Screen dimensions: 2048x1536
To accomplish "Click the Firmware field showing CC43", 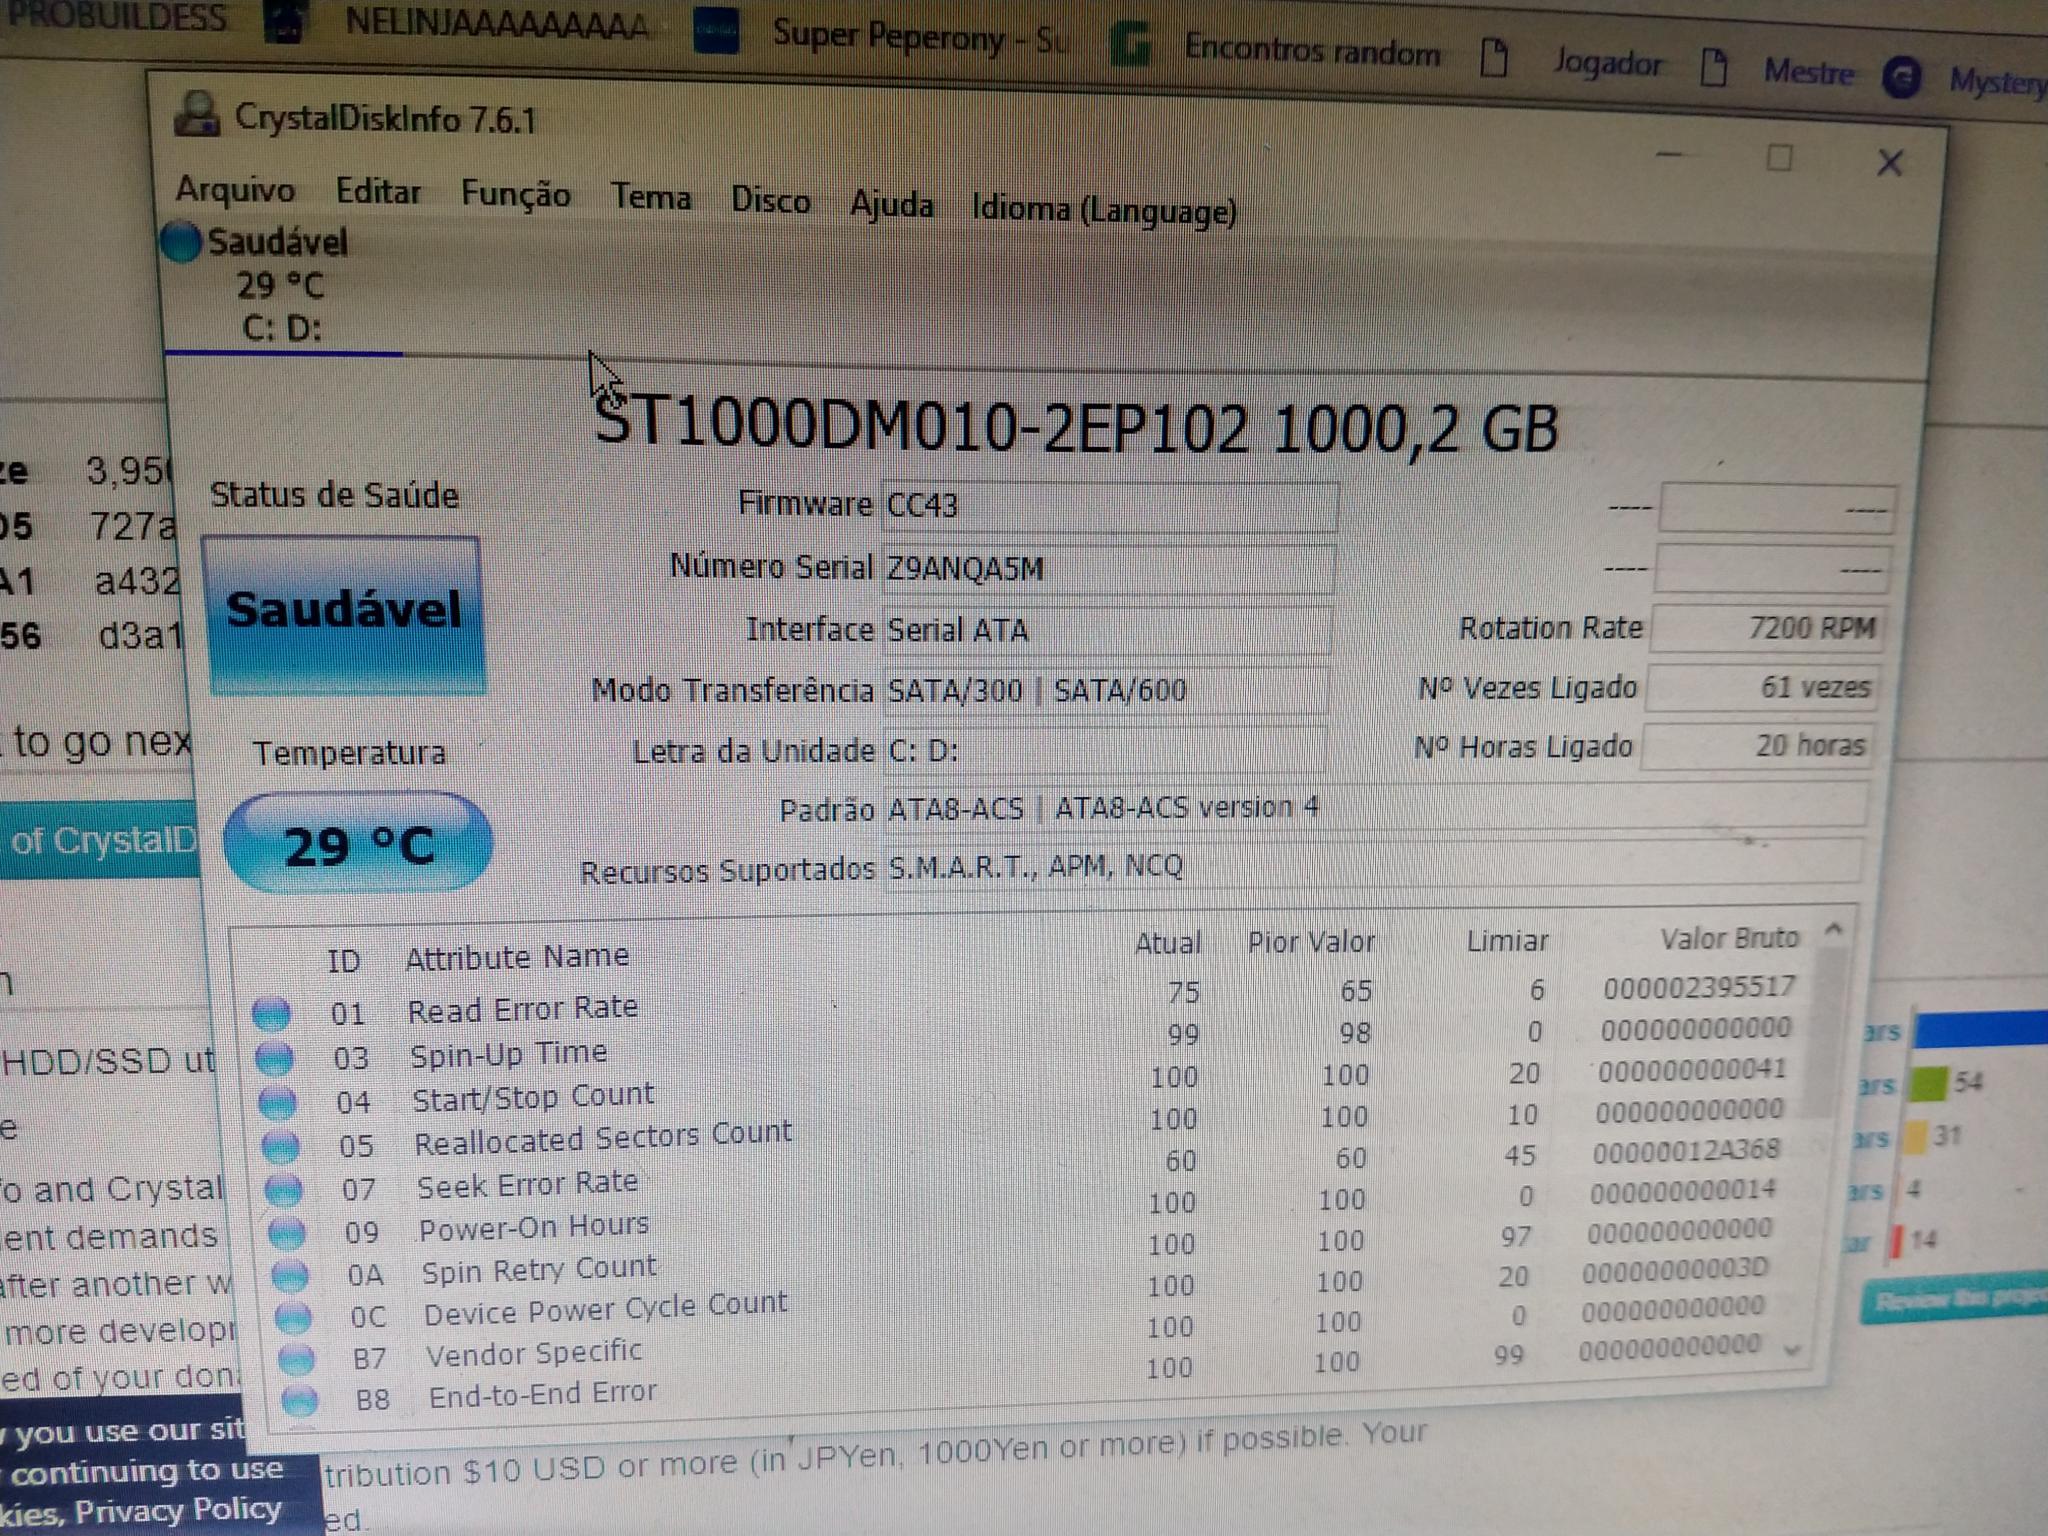I will coord(1110,506).
